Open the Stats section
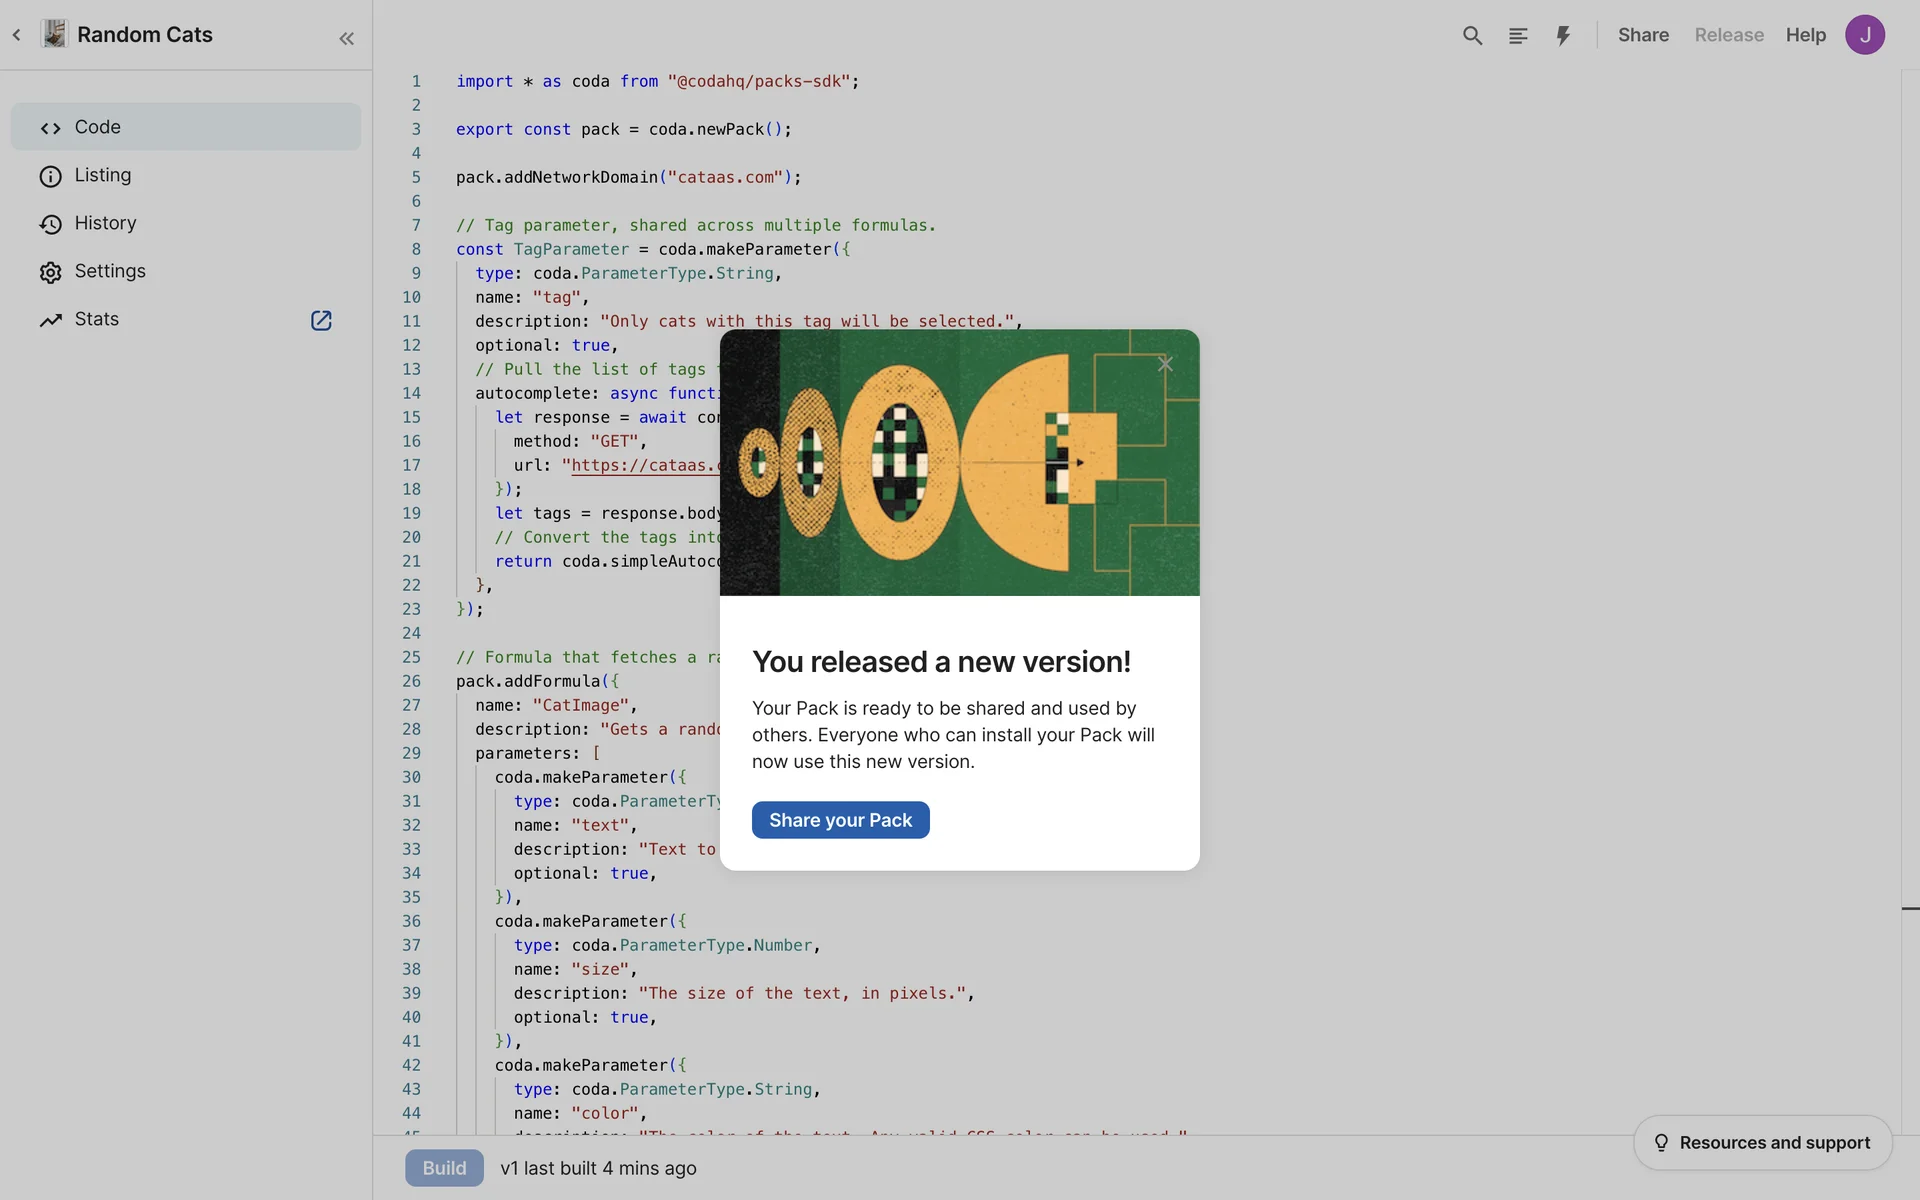This screenshot has width=1920, height=1200. coord(96,319)
